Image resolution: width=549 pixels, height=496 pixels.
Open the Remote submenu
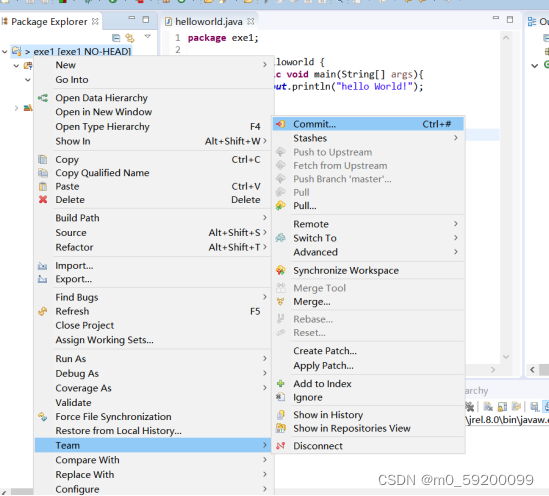(x=368, y=224)
